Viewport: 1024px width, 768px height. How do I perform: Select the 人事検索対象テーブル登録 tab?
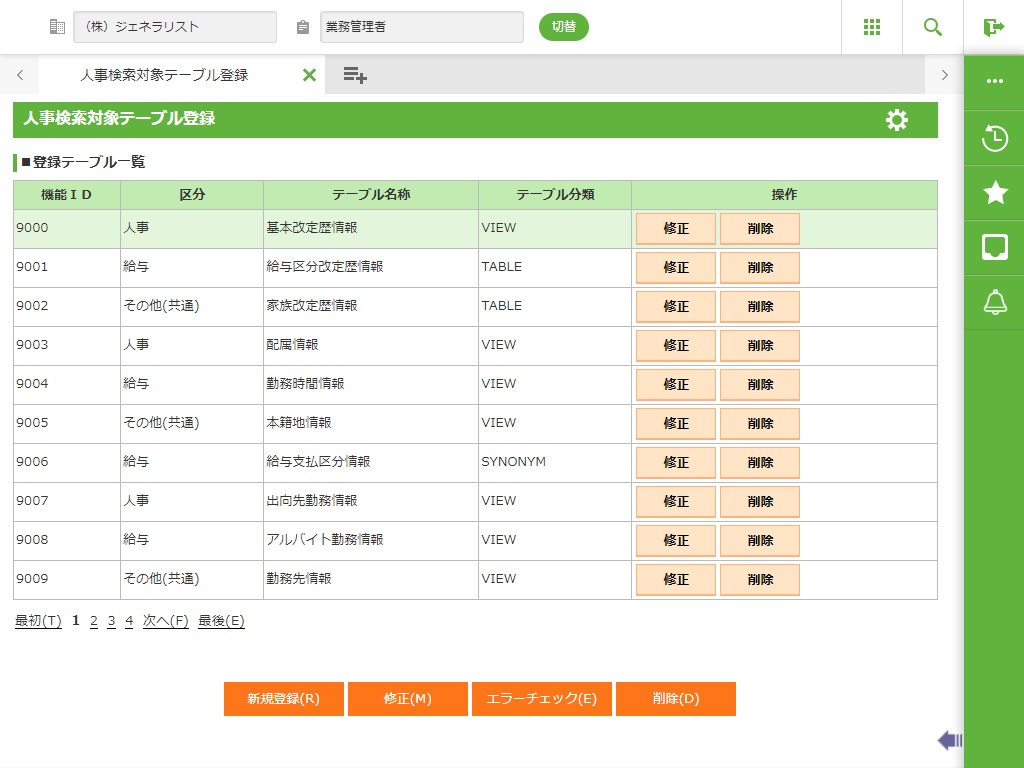tap(164, 75)
